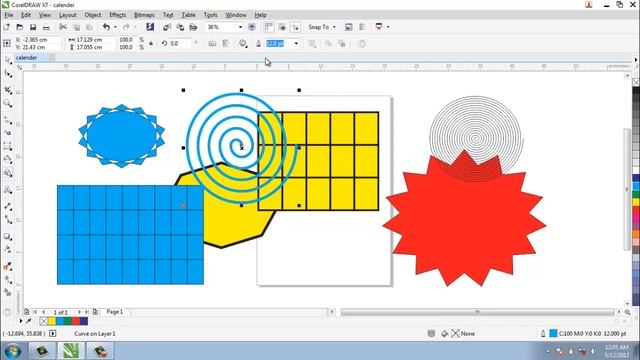The image size is (640, 360).
Task: Open the outline width dropdown arrow
Action: coord(296,43)
